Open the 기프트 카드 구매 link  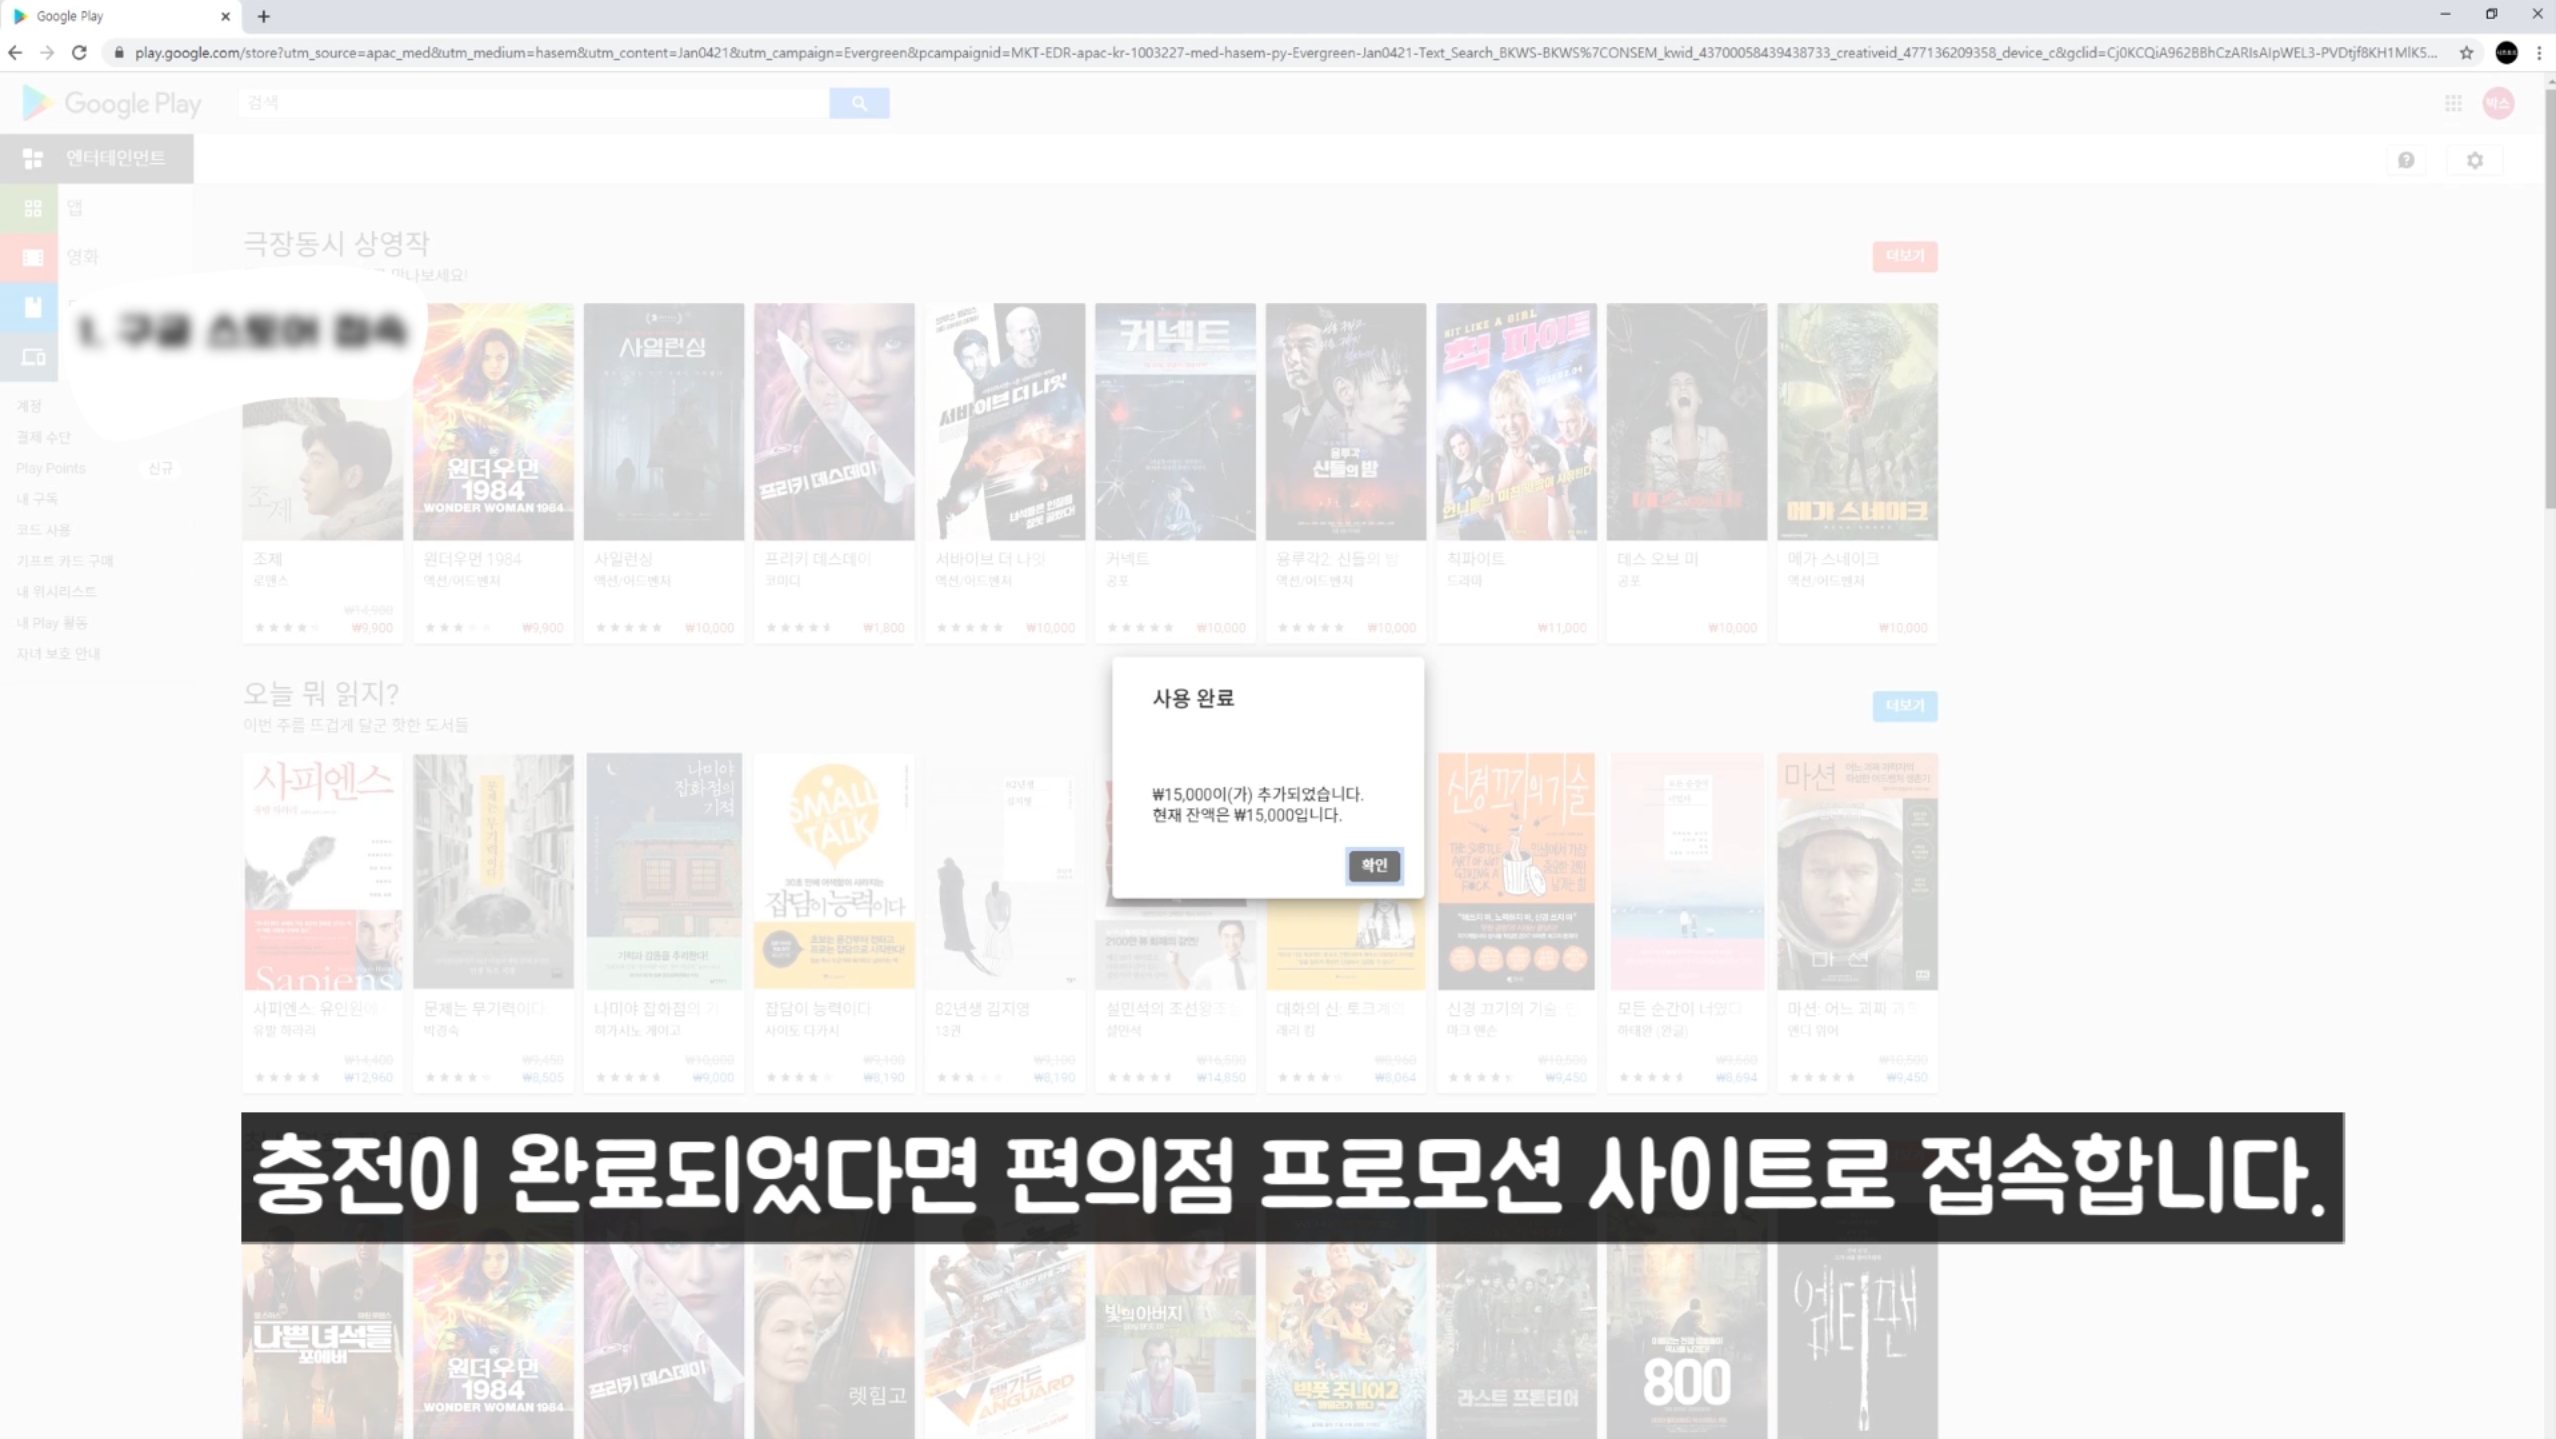(x=65, y=560)
